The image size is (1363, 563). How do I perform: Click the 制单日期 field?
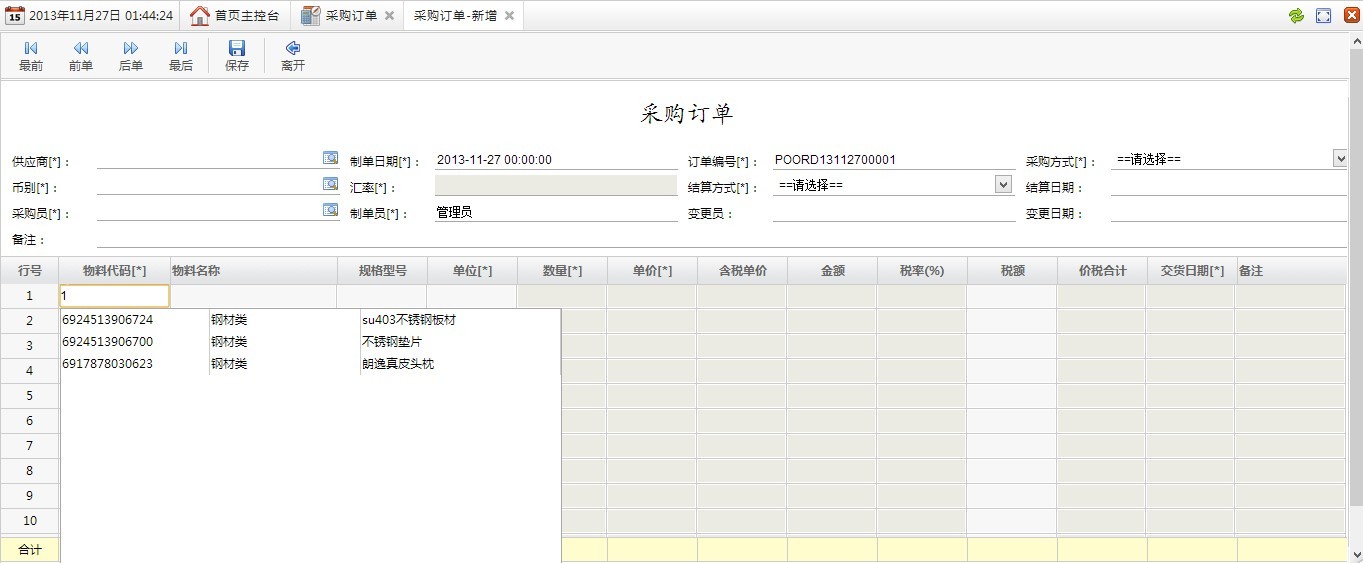[x=556, y=160]
